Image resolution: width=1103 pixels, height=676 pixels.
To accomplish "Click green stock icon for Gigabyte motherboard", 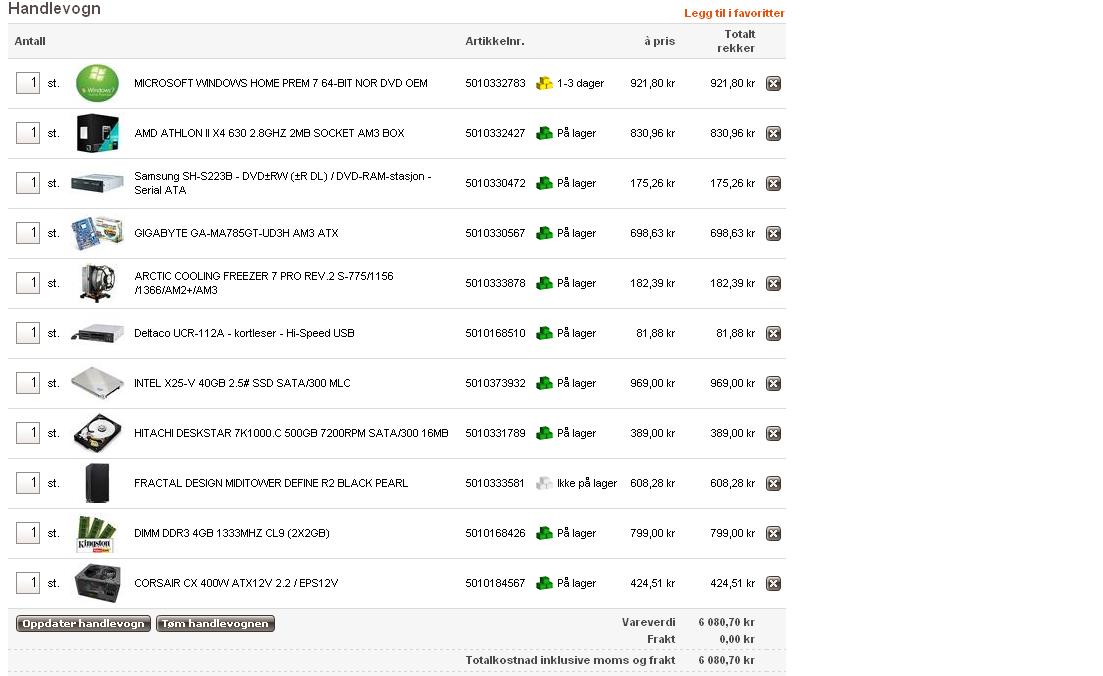I will [544, 233].
